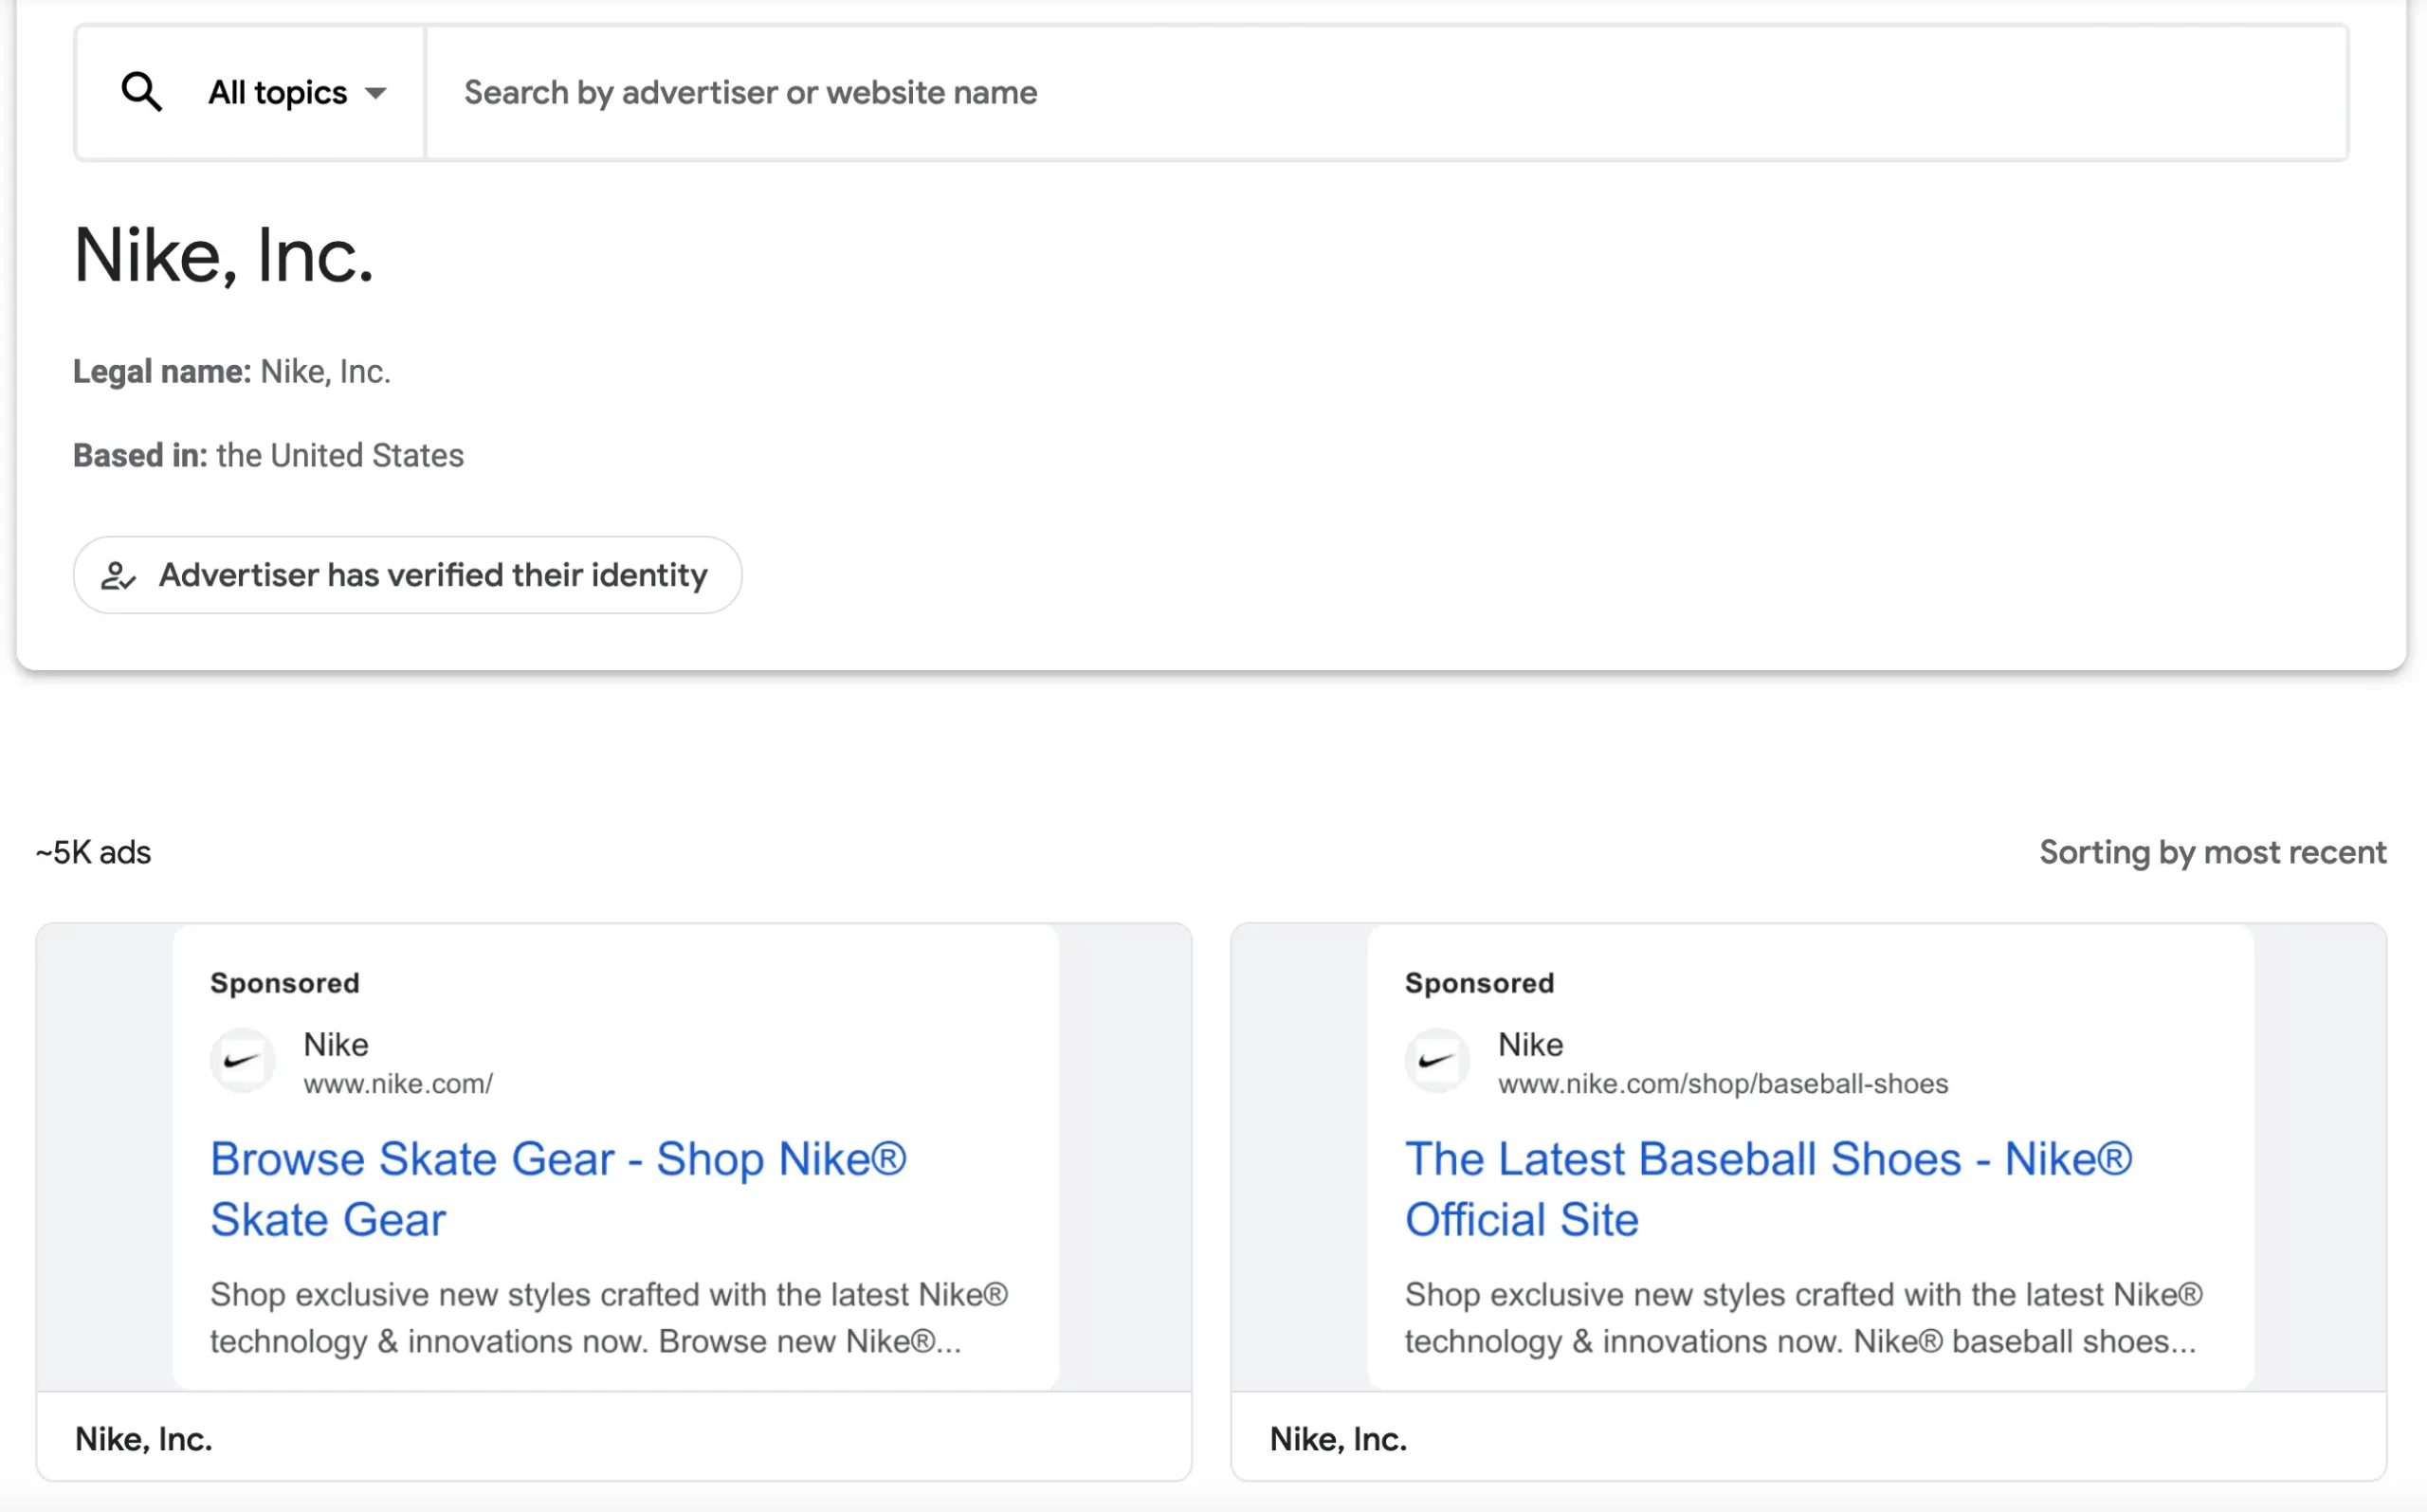The width and height of the screenshot is (2427, 1512).
Task: Click the magnifying glass search icon
Action: coord(141,92)
